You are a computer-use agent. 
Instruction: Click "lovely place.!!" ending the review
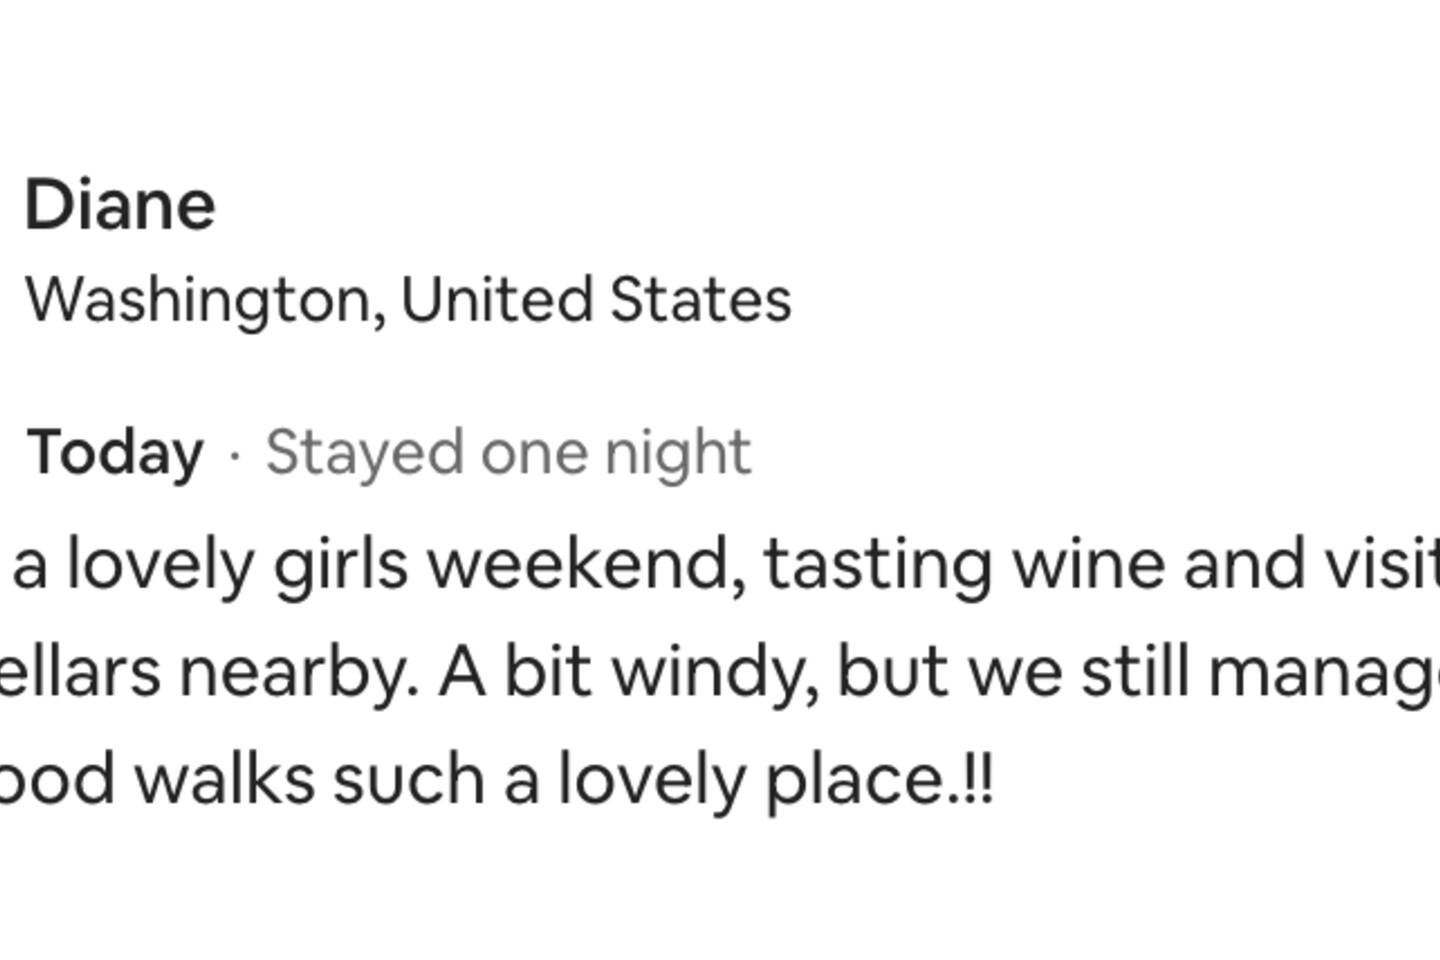click(x=775, y=780)
